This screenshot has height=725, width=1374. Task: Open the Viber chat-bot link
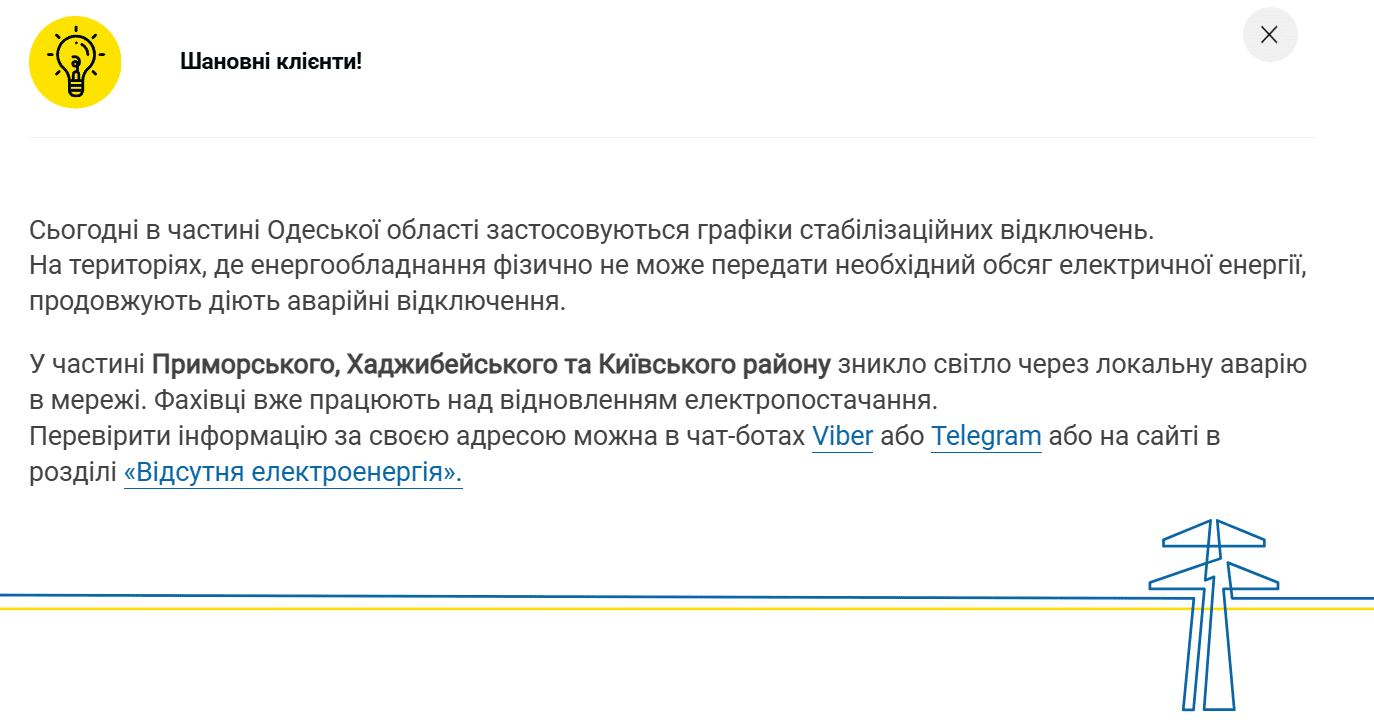pyautogui.click(x=842, y=437)
